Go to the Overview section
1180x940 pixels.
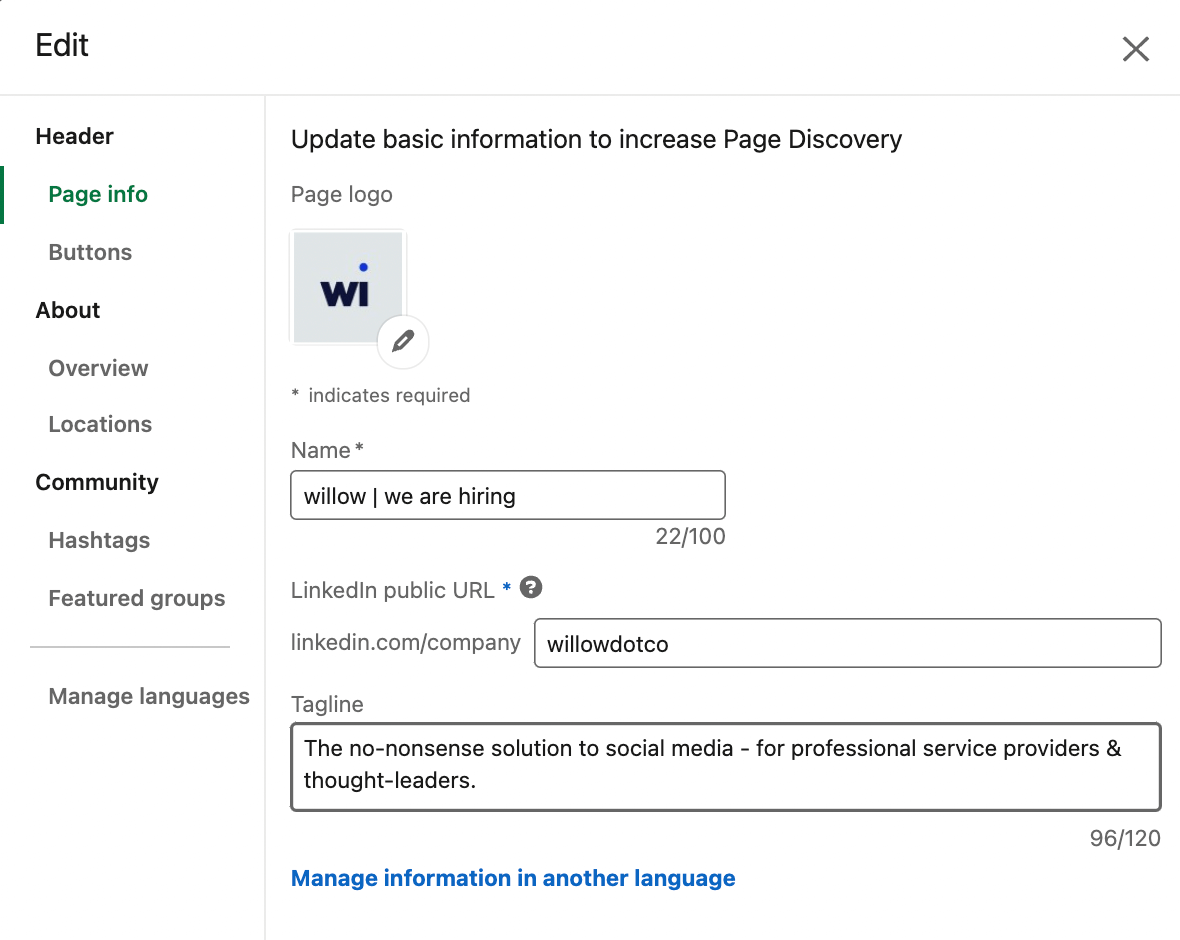coord(98,368)
